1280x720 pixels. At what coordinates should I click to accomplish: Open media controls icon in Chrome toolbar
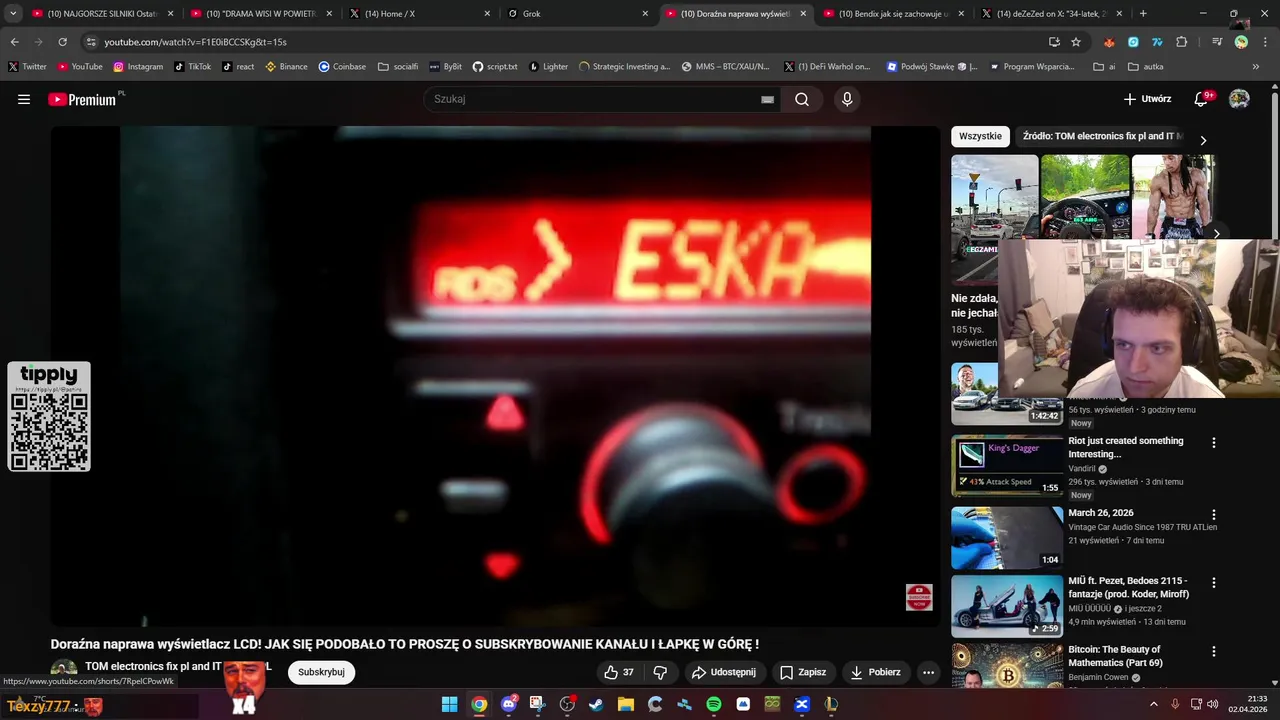point(1217,42)
